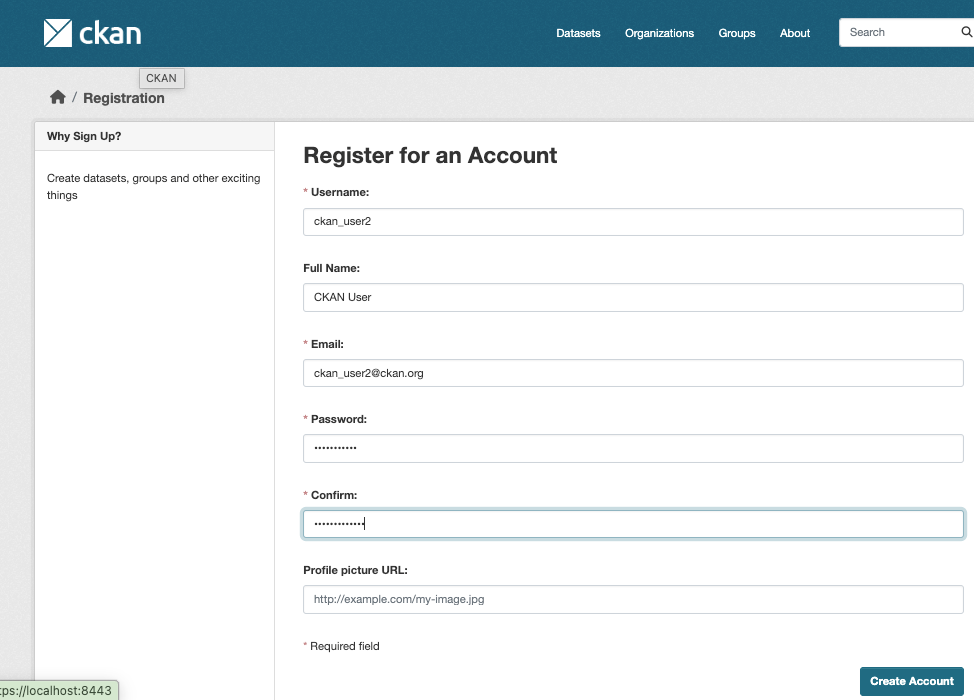This screenshot has width=974, height=700.
Task: Go to the Groups page
Action: coord(737,34)
